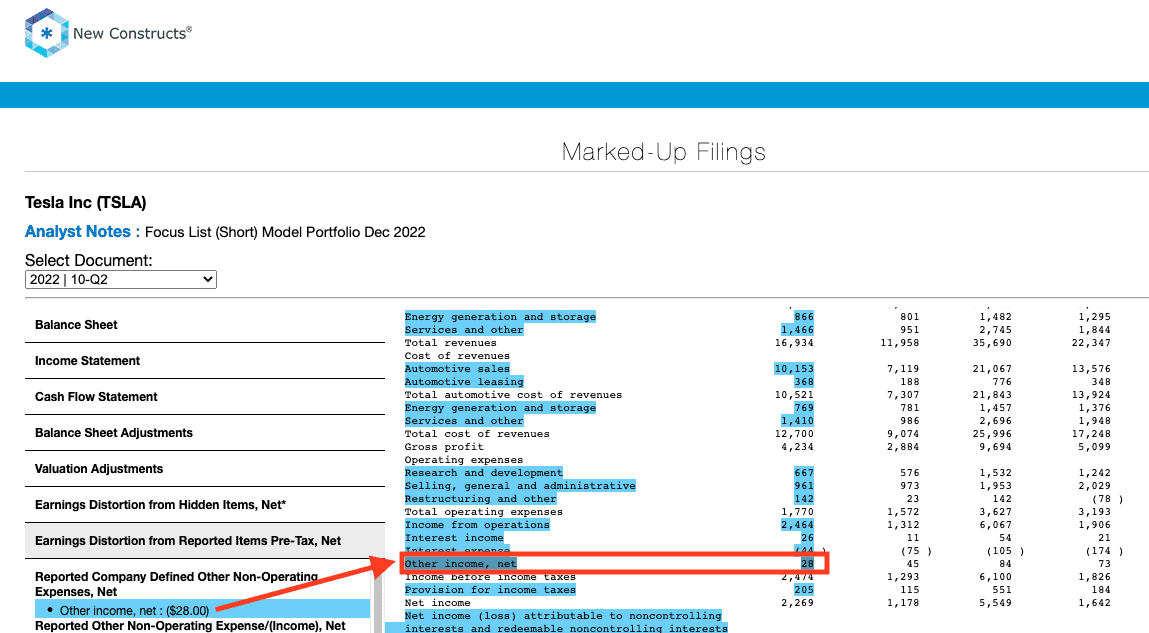Click the highlighted Restructuring and other label
This screenshot has height=633, width=1149.
pyautogui.click(x=481, y=499)
